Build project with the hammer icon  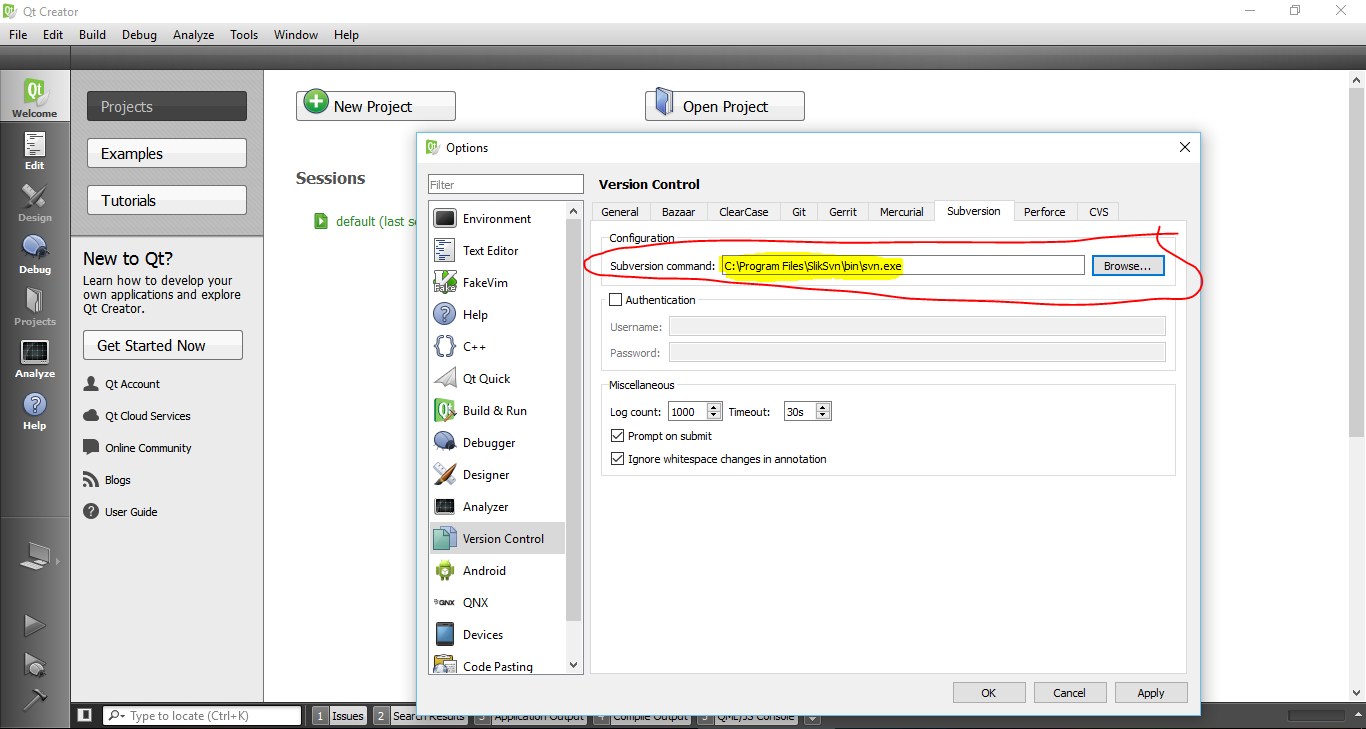[35, 699]
